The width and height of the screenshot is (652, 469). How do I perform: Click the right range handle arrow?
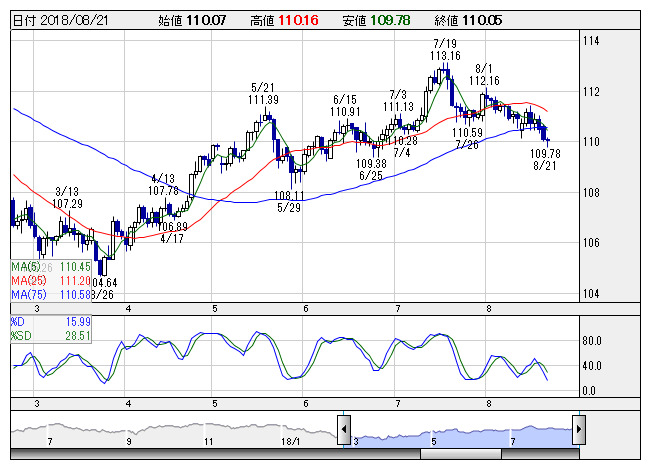(x=579, y=430)
